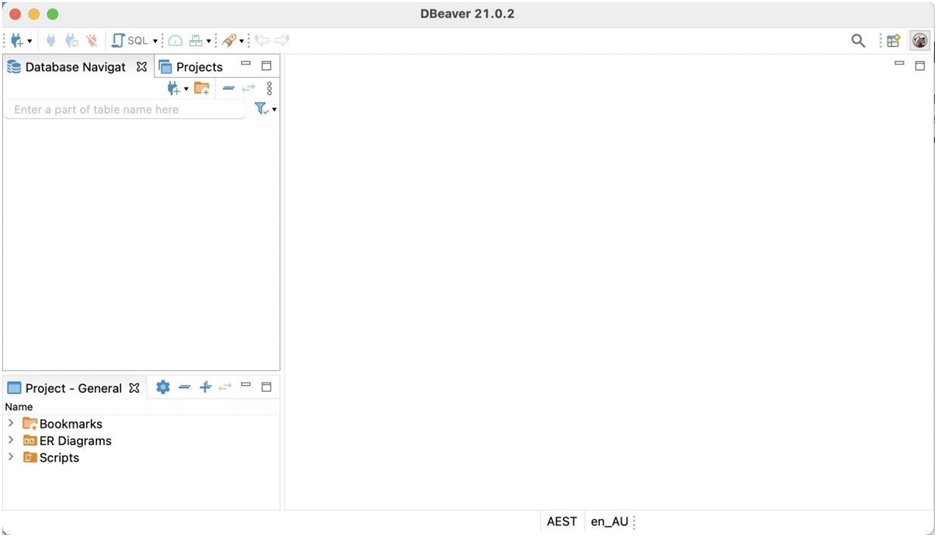Click the DBeaver perspective beaver icon
This screenshot has width=937, height=537.
pyautogui.click(x=920, y=41)
